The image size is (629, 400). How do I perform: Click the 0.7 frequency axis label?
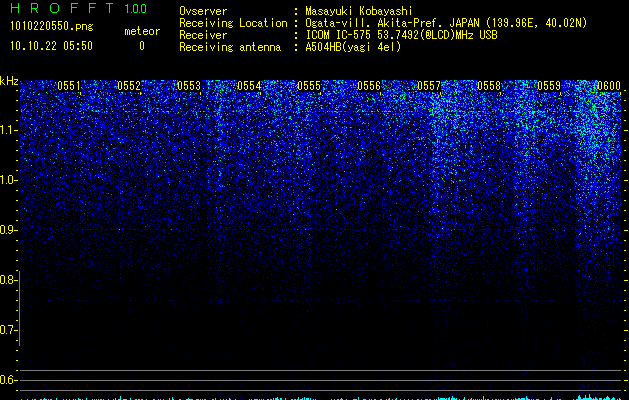click(7, 330)
